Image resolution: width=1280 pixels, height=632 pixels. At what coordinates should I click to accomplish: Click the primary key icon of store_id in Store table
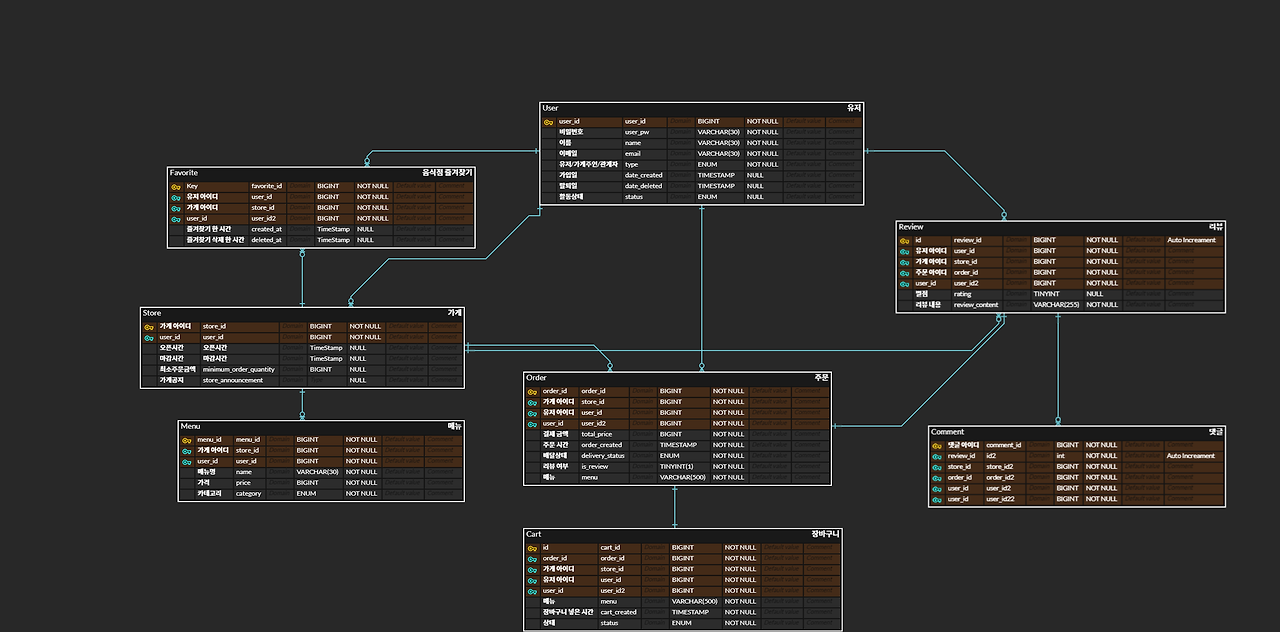(x=148, y=327)
